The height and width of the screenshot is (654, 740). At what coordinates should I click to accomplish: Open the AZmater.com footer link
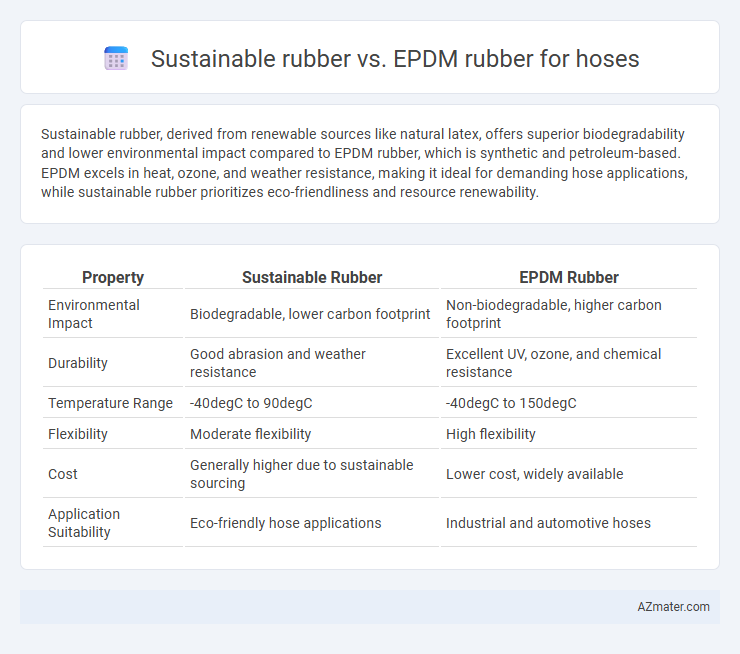point(673,607)
